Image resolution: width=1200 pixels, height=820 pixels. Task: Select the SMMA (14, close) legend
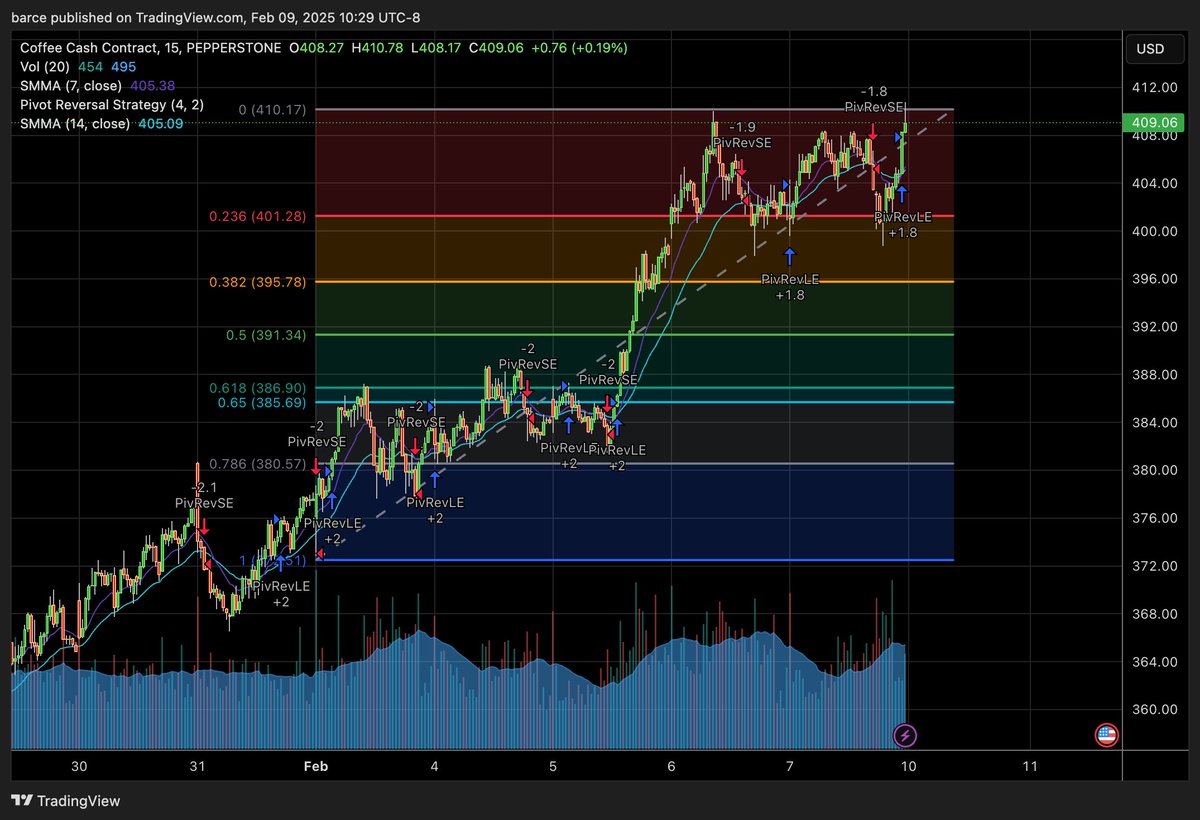(x=74, y=123)
